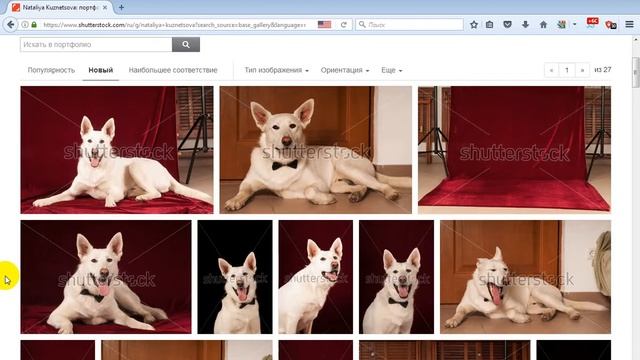Open the bookmarks list clipboard icon
This screenshot has height=360, width=640.
(489, 24)
